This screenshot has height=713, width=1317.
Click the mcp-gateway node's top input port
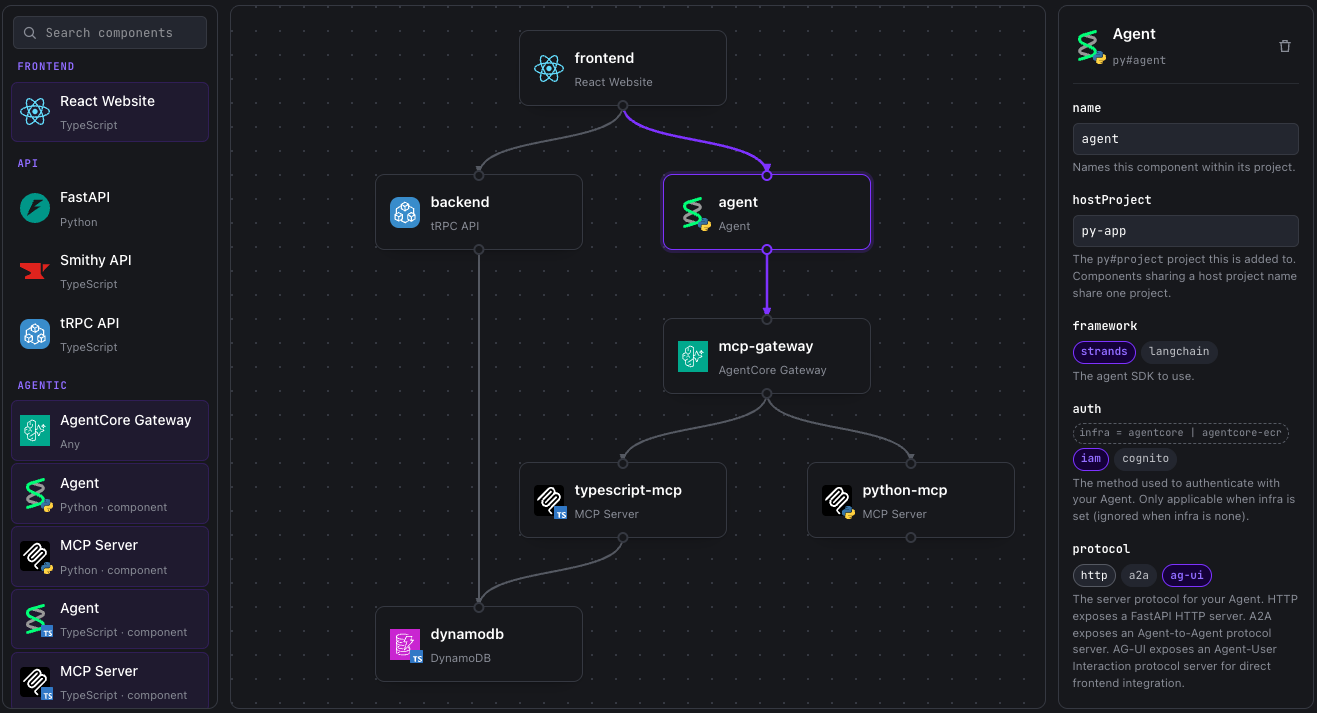[767, 319]
